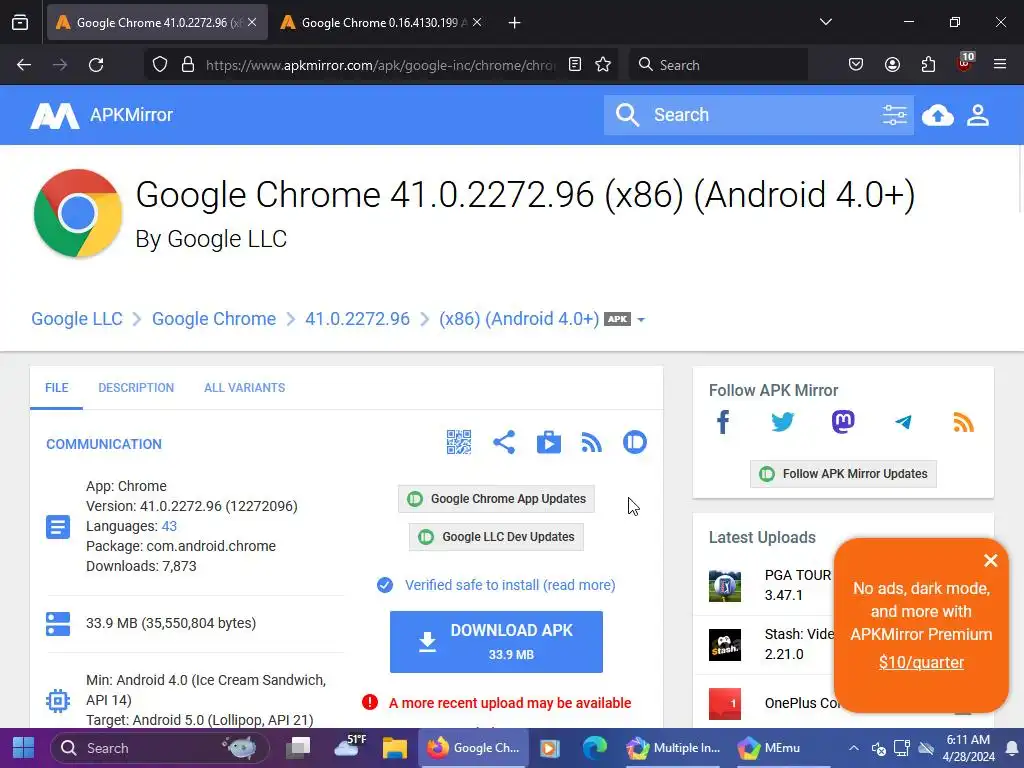Image resolution: width=1024 pixels, height=768 pixels.
Task: Click the share icon on the file tab
Action: coord(504,442)
